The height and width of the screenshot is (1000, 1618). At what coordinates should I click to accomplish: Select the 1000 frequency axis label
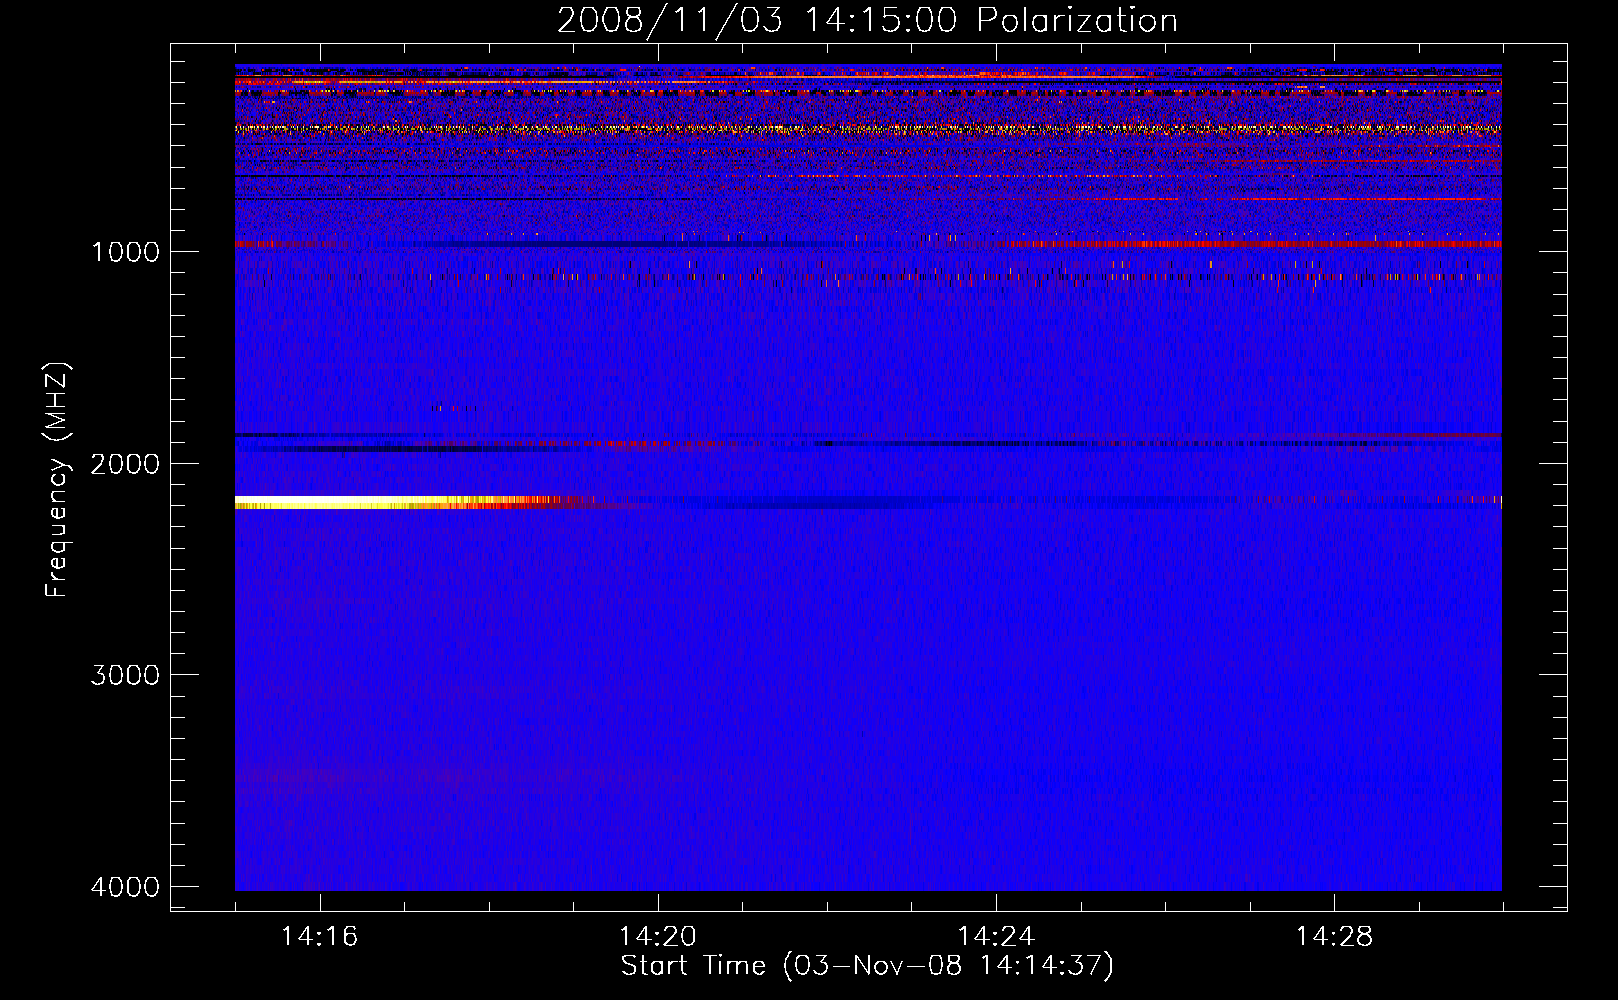(x=125, y=252)
